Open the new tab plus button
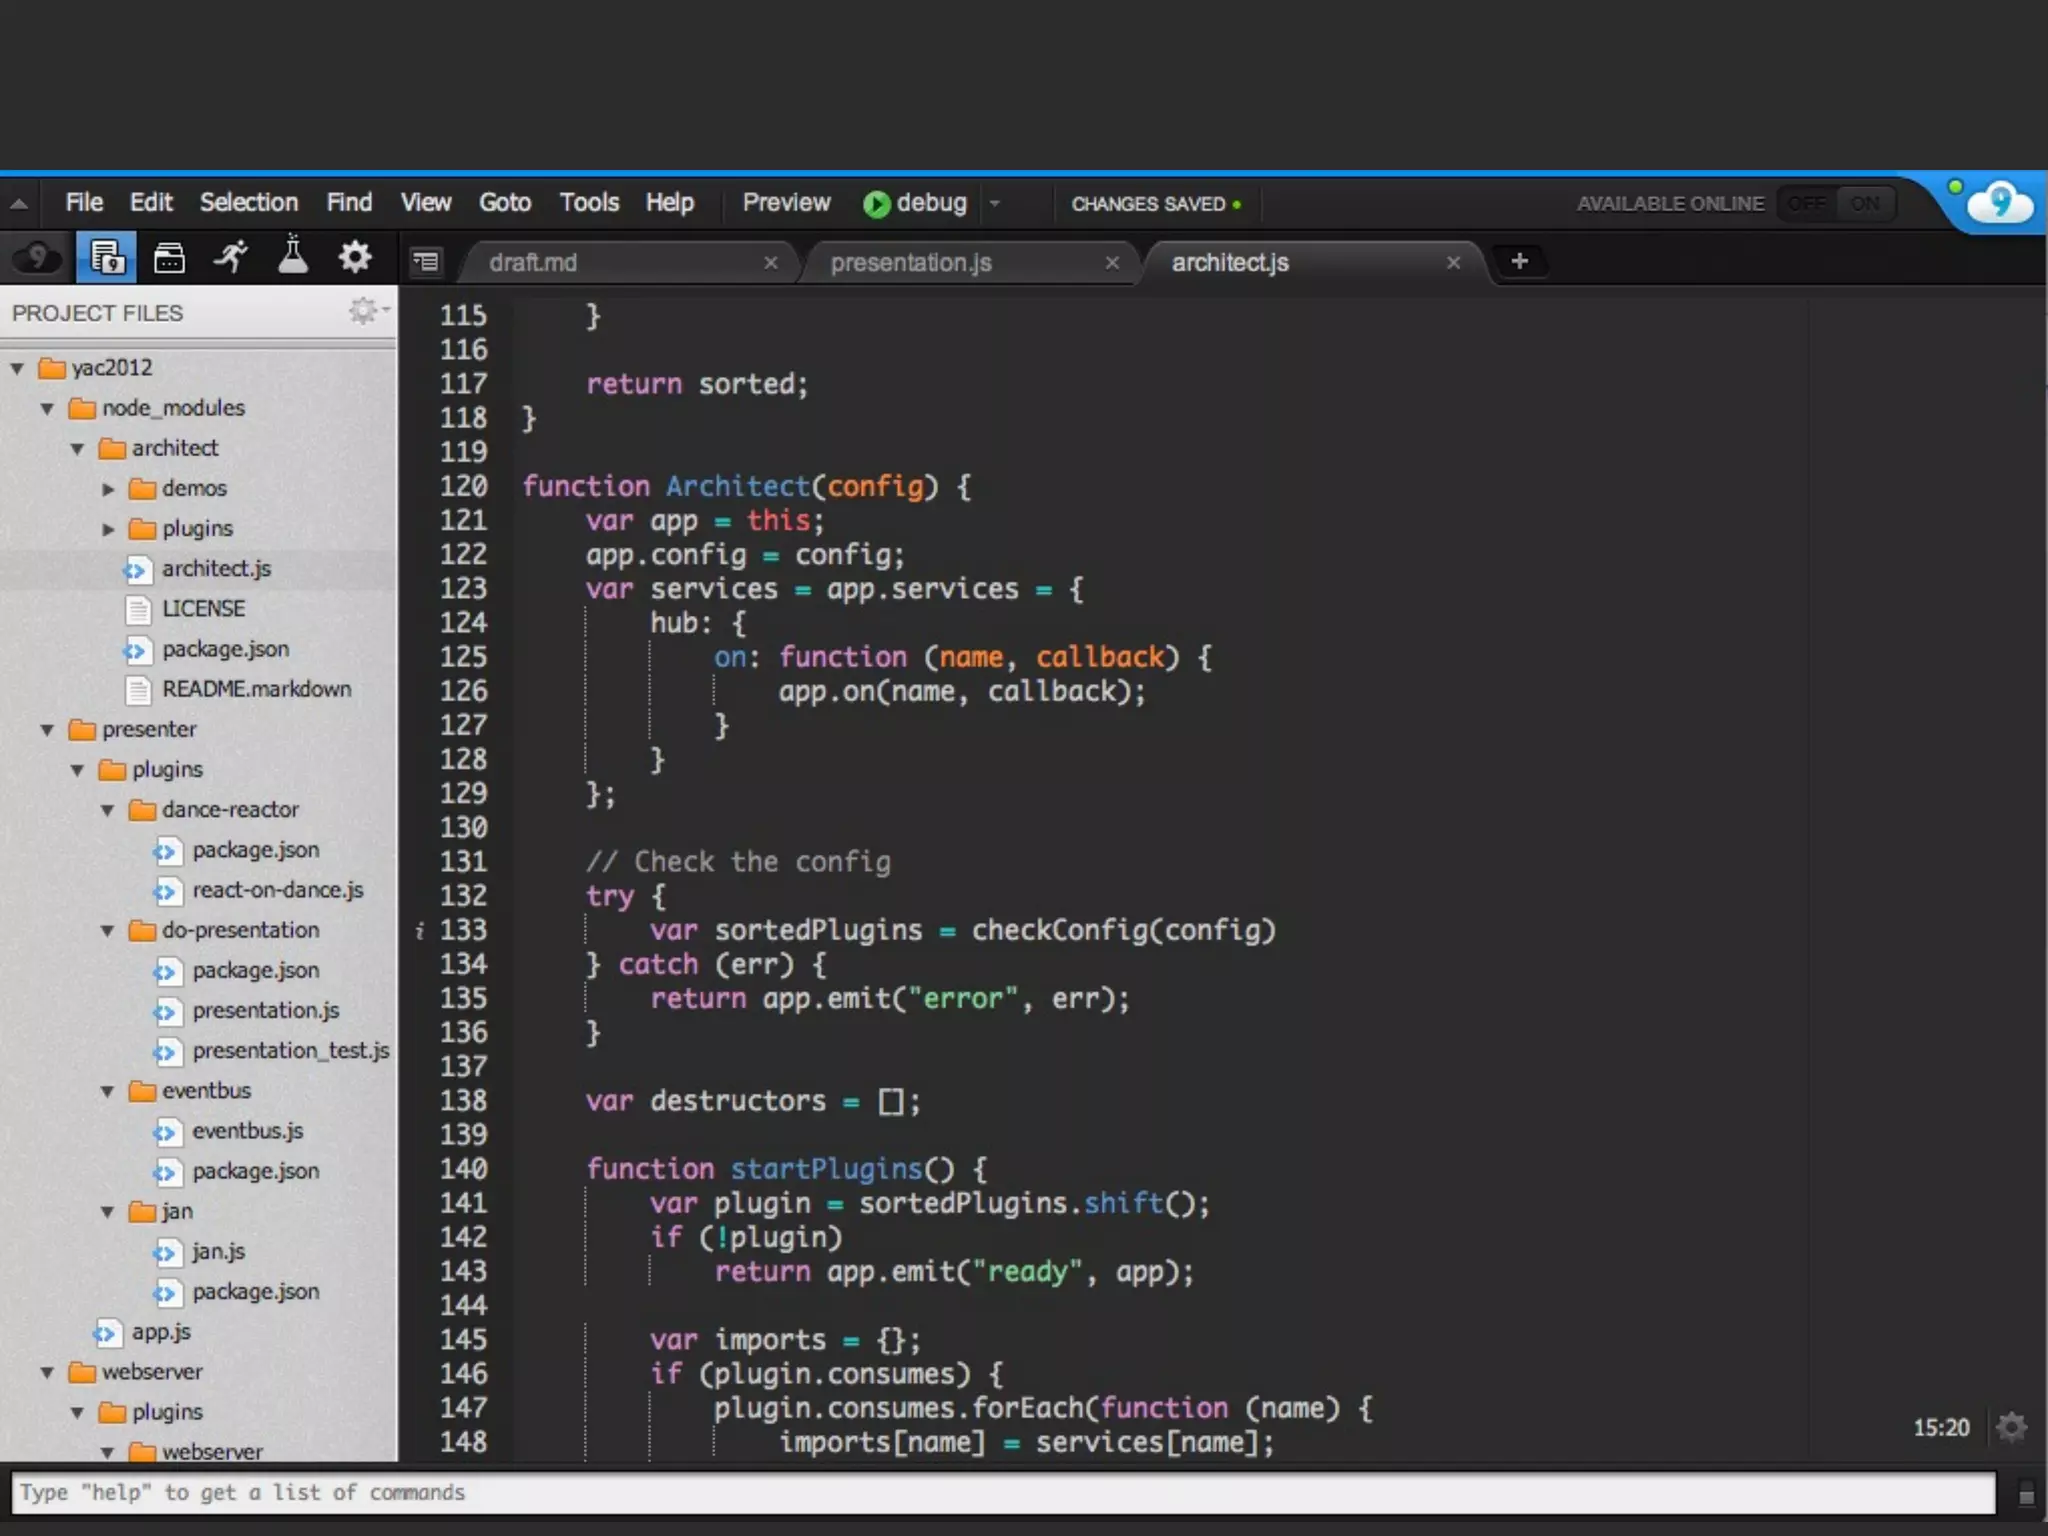The width and height of the screenshot is (2048, 1536). pyautogui.click(x=1519, y=262)
